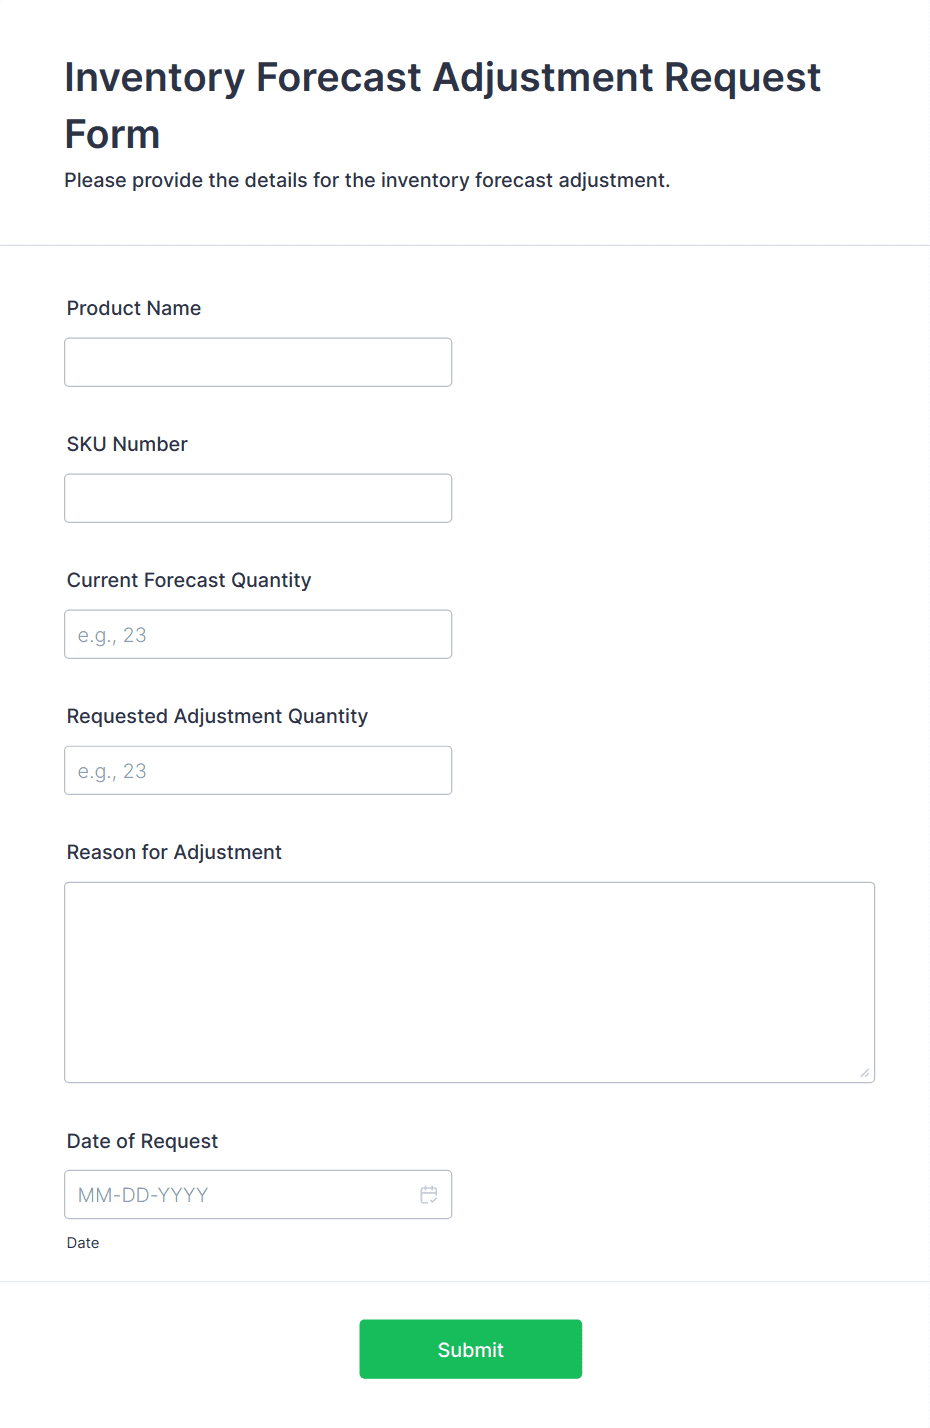Click the form title heading text
The image size is (930, 1428).
tap(443, 105)
